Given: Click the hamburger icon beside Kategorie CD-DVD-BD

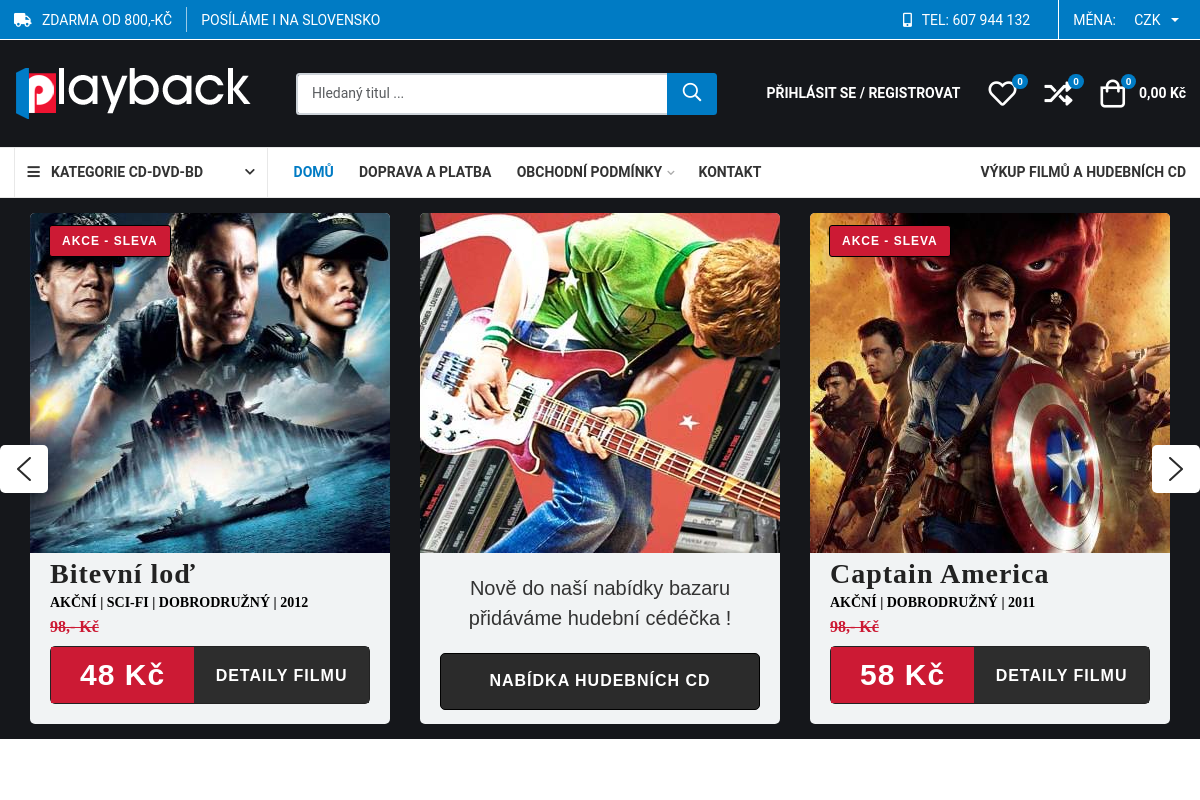Looking at the screenshot, I should pyautogui.click(x=34, y=172).
